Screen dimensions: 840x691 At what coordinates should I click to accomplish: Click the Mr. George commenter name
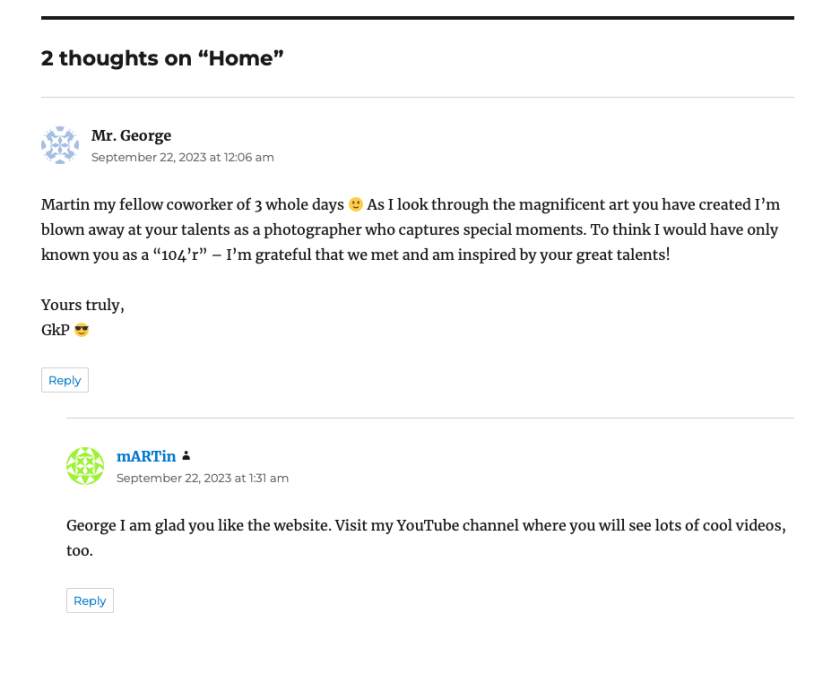pos(131,136)
